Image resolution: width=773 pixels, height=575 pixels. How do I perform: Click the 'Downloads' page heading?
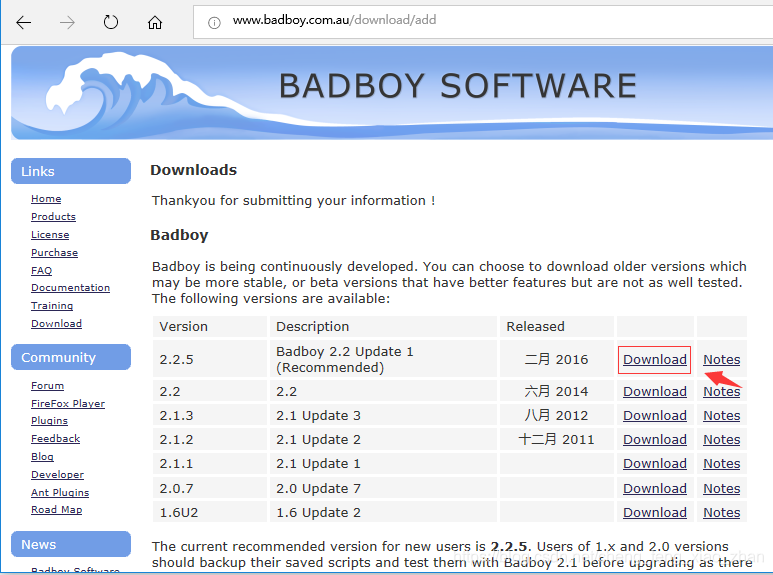(x=194, y=170)
